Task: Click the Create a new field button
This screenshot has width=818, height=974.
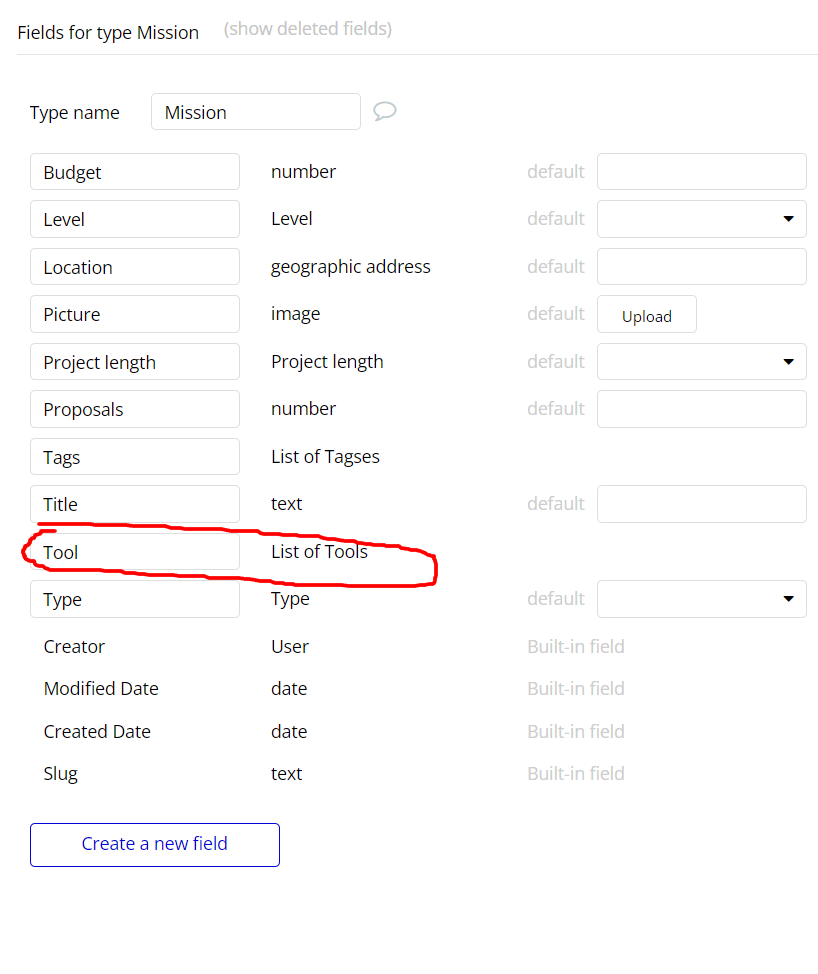Action: (155, 844)
